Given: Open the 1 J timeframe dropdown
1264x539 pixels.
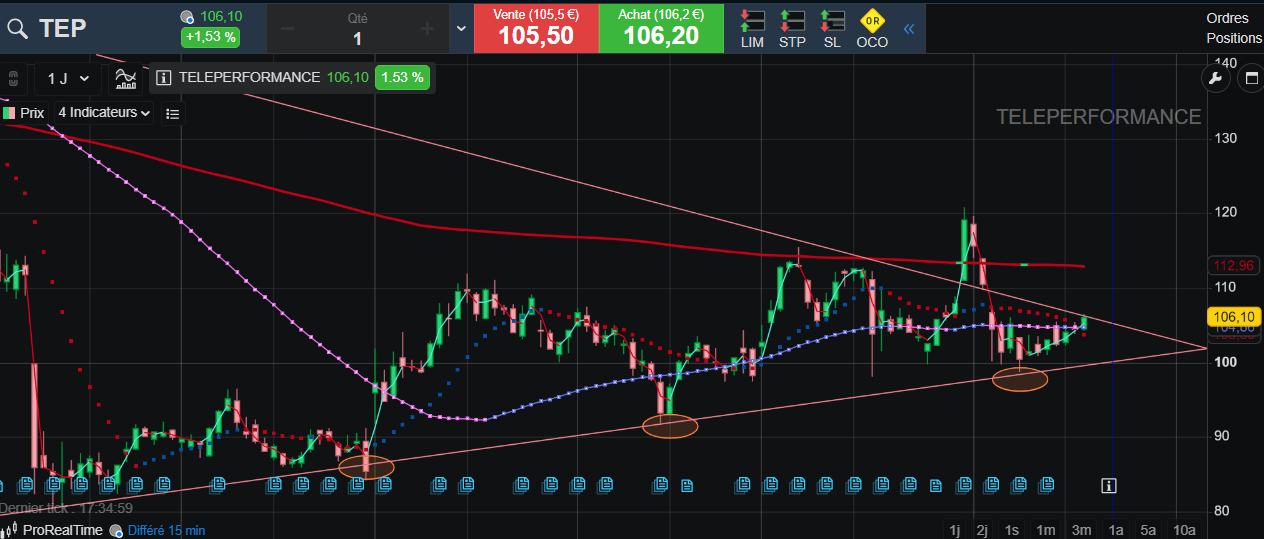Looking at the screenshot, I should tap(68, 77).
